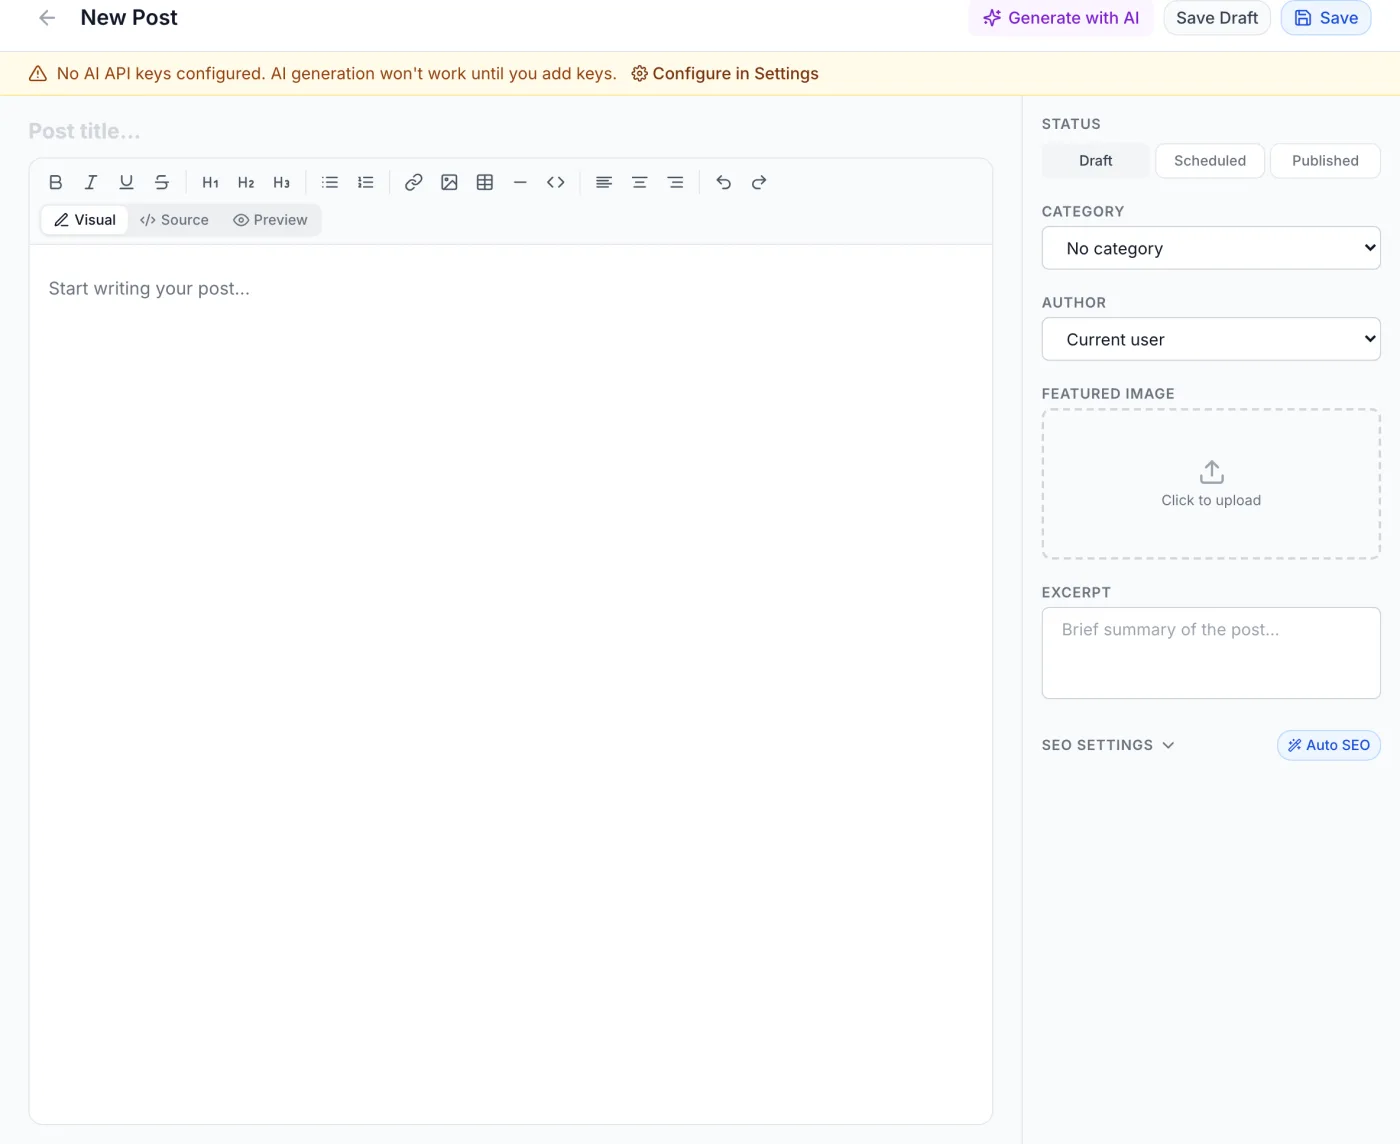The height and width of the screenshot is (1144, 1400).
Task: Set post status to Published
Action: point(1325,161)
